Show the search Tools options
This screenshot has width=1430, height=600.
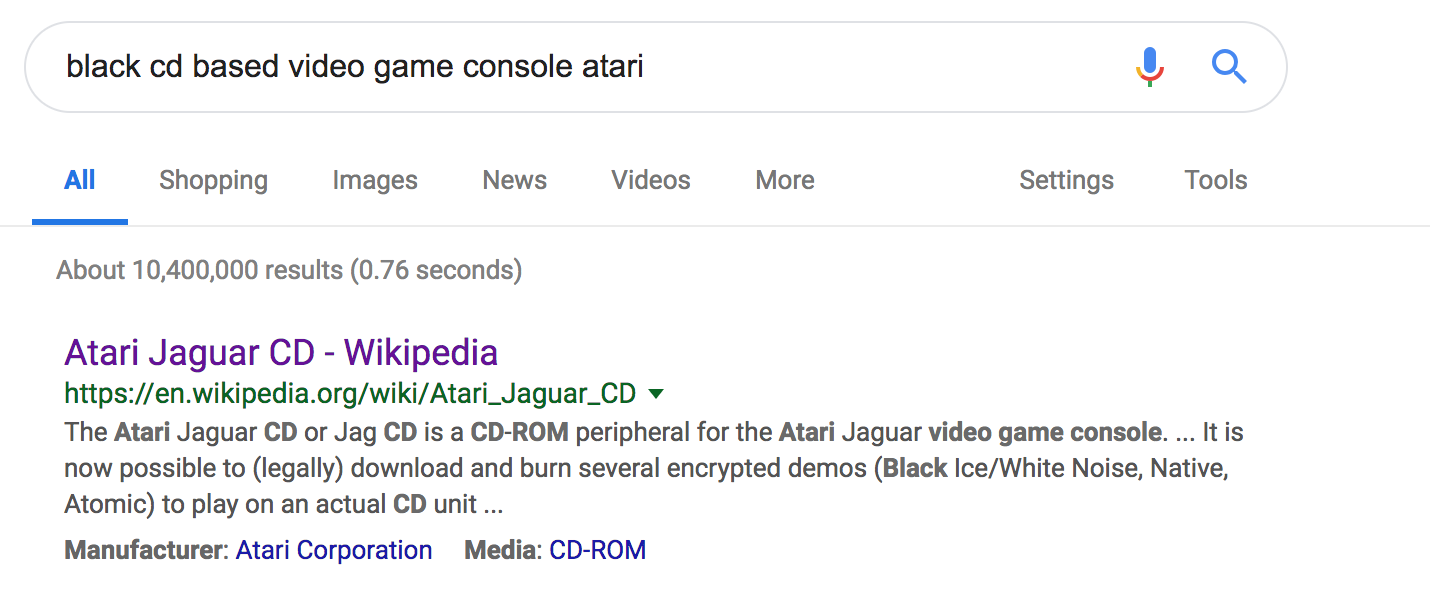[1216, 180]
